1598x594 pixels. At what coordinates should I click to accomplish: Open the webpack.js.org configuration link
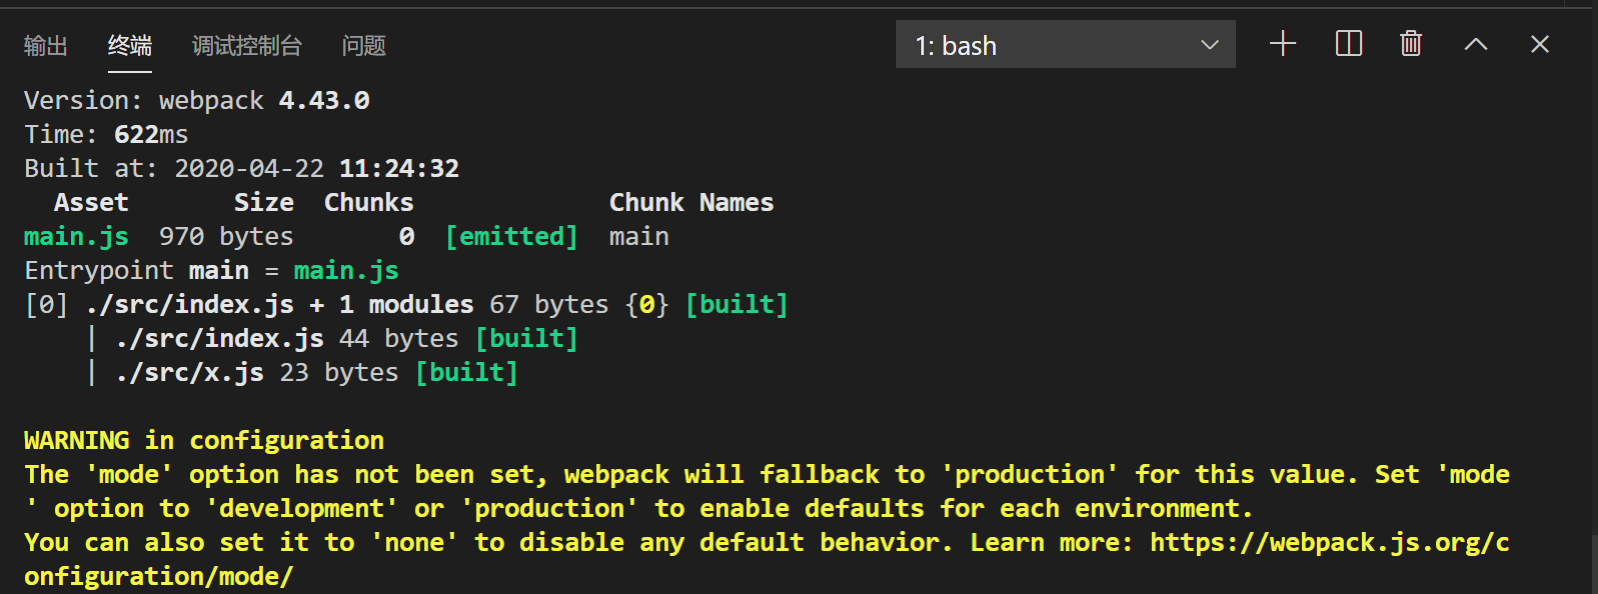(x=1330, y=543)
